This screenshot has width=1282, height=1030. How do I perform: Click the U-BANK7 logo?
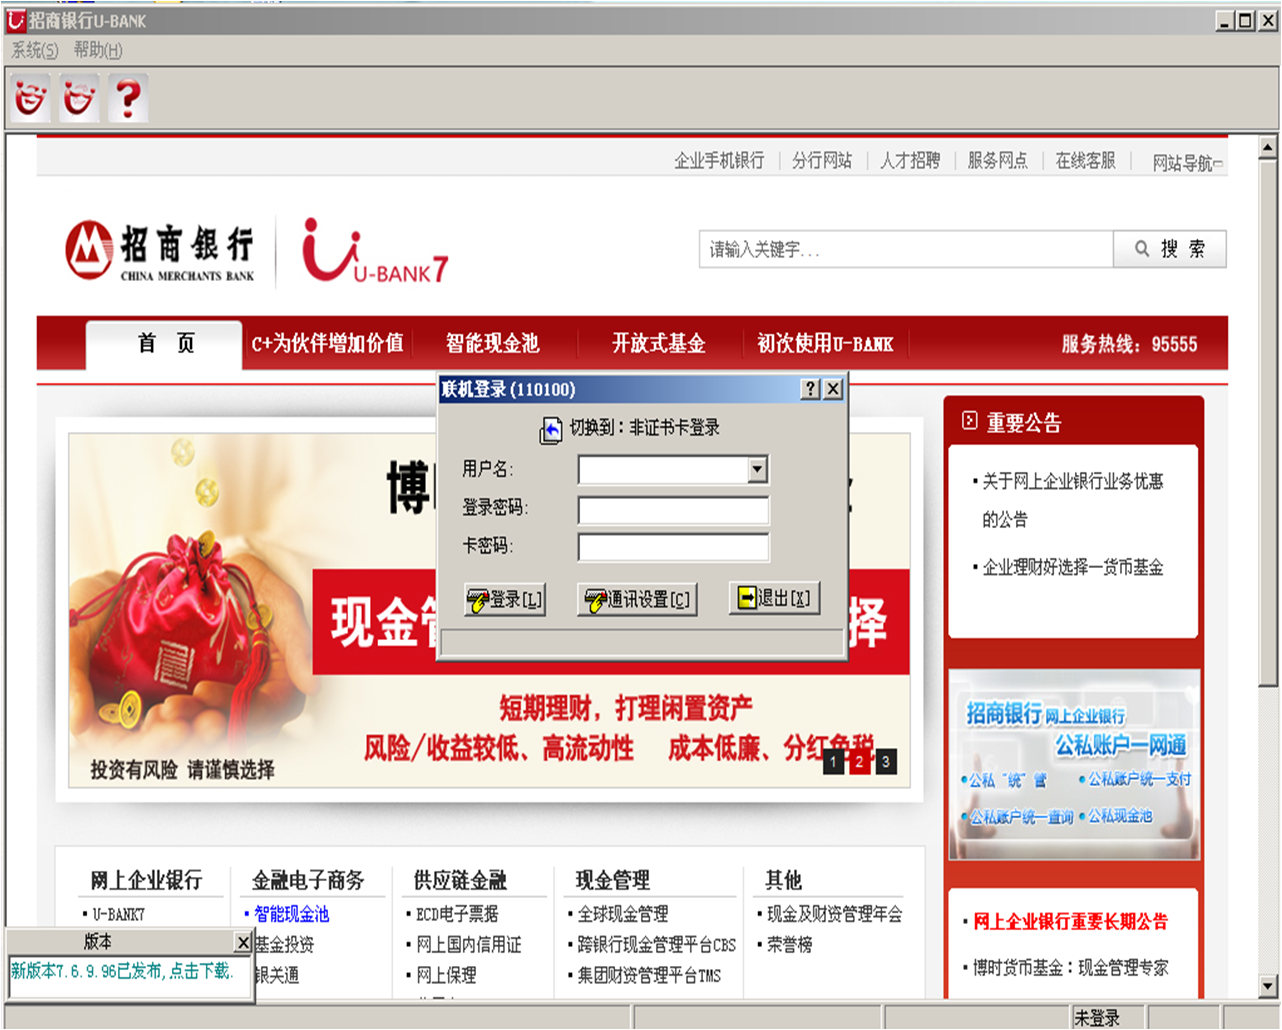point(375,251)
